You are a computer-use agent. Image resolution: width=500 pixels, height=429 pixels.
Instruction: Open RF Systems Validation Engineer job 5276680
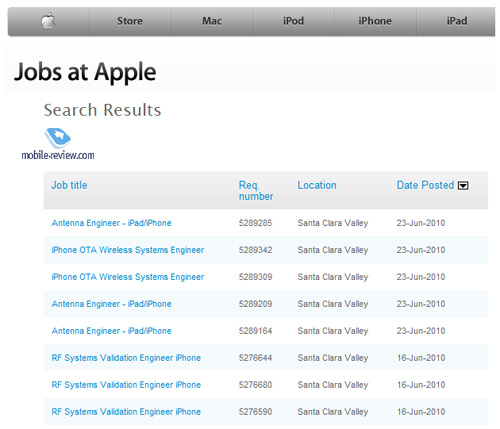tap(126, 385)
